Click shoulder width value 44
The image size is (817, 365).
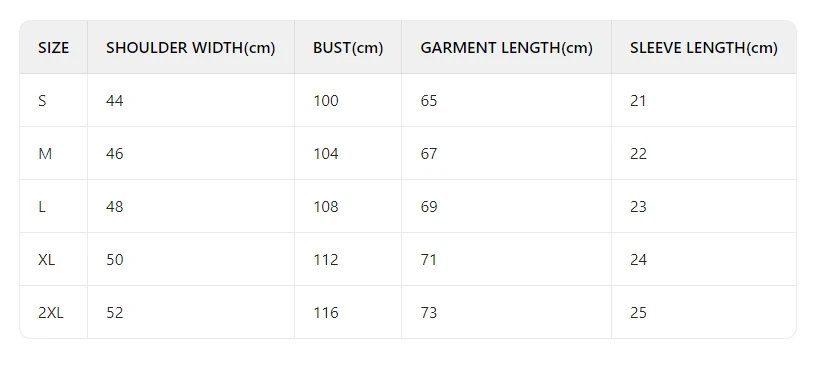tap(115, 100)
